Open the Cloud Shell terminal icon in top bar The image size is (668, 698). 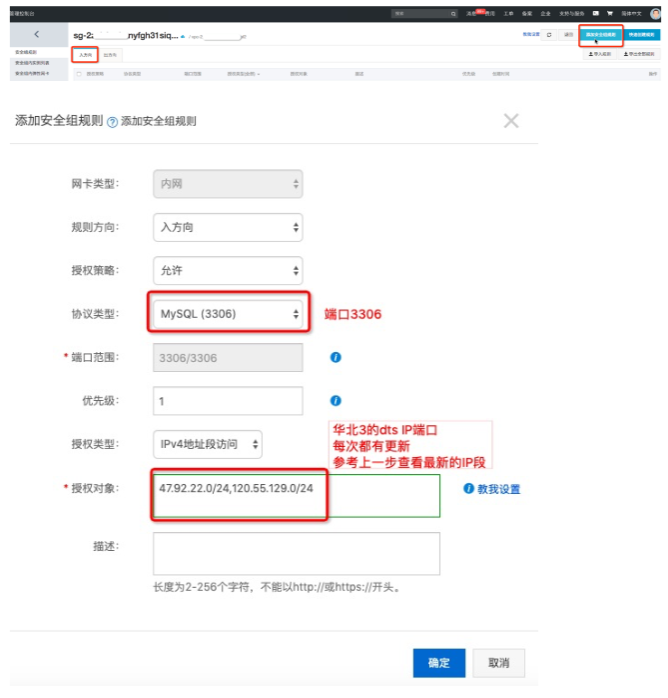(595, 13)
